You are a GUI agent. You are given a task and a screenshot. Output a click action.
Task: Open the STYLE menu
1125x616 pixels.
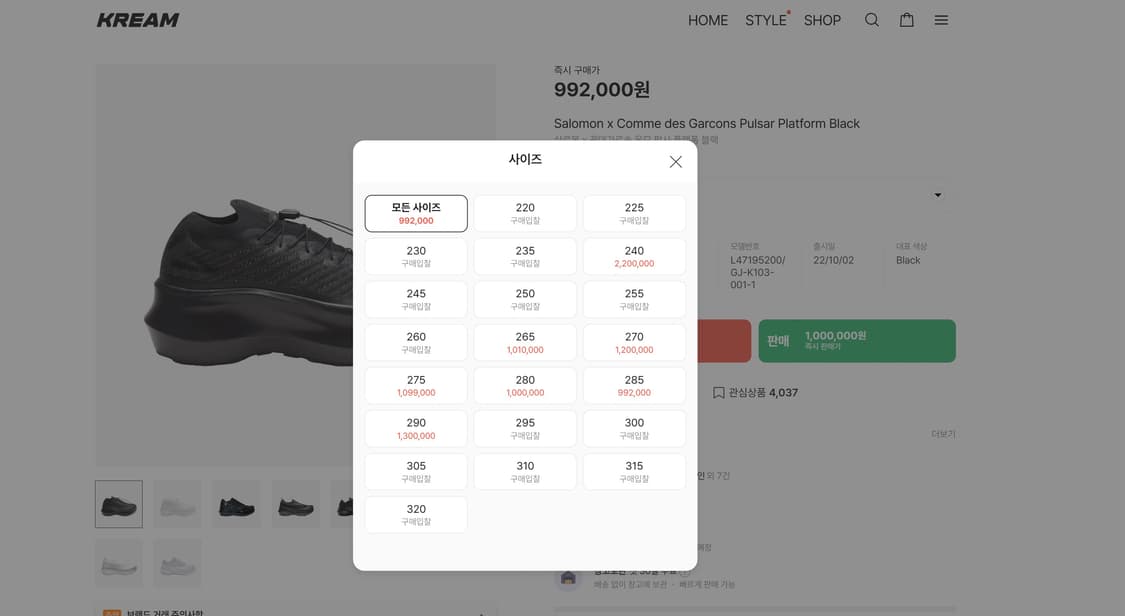coord(766,20)
